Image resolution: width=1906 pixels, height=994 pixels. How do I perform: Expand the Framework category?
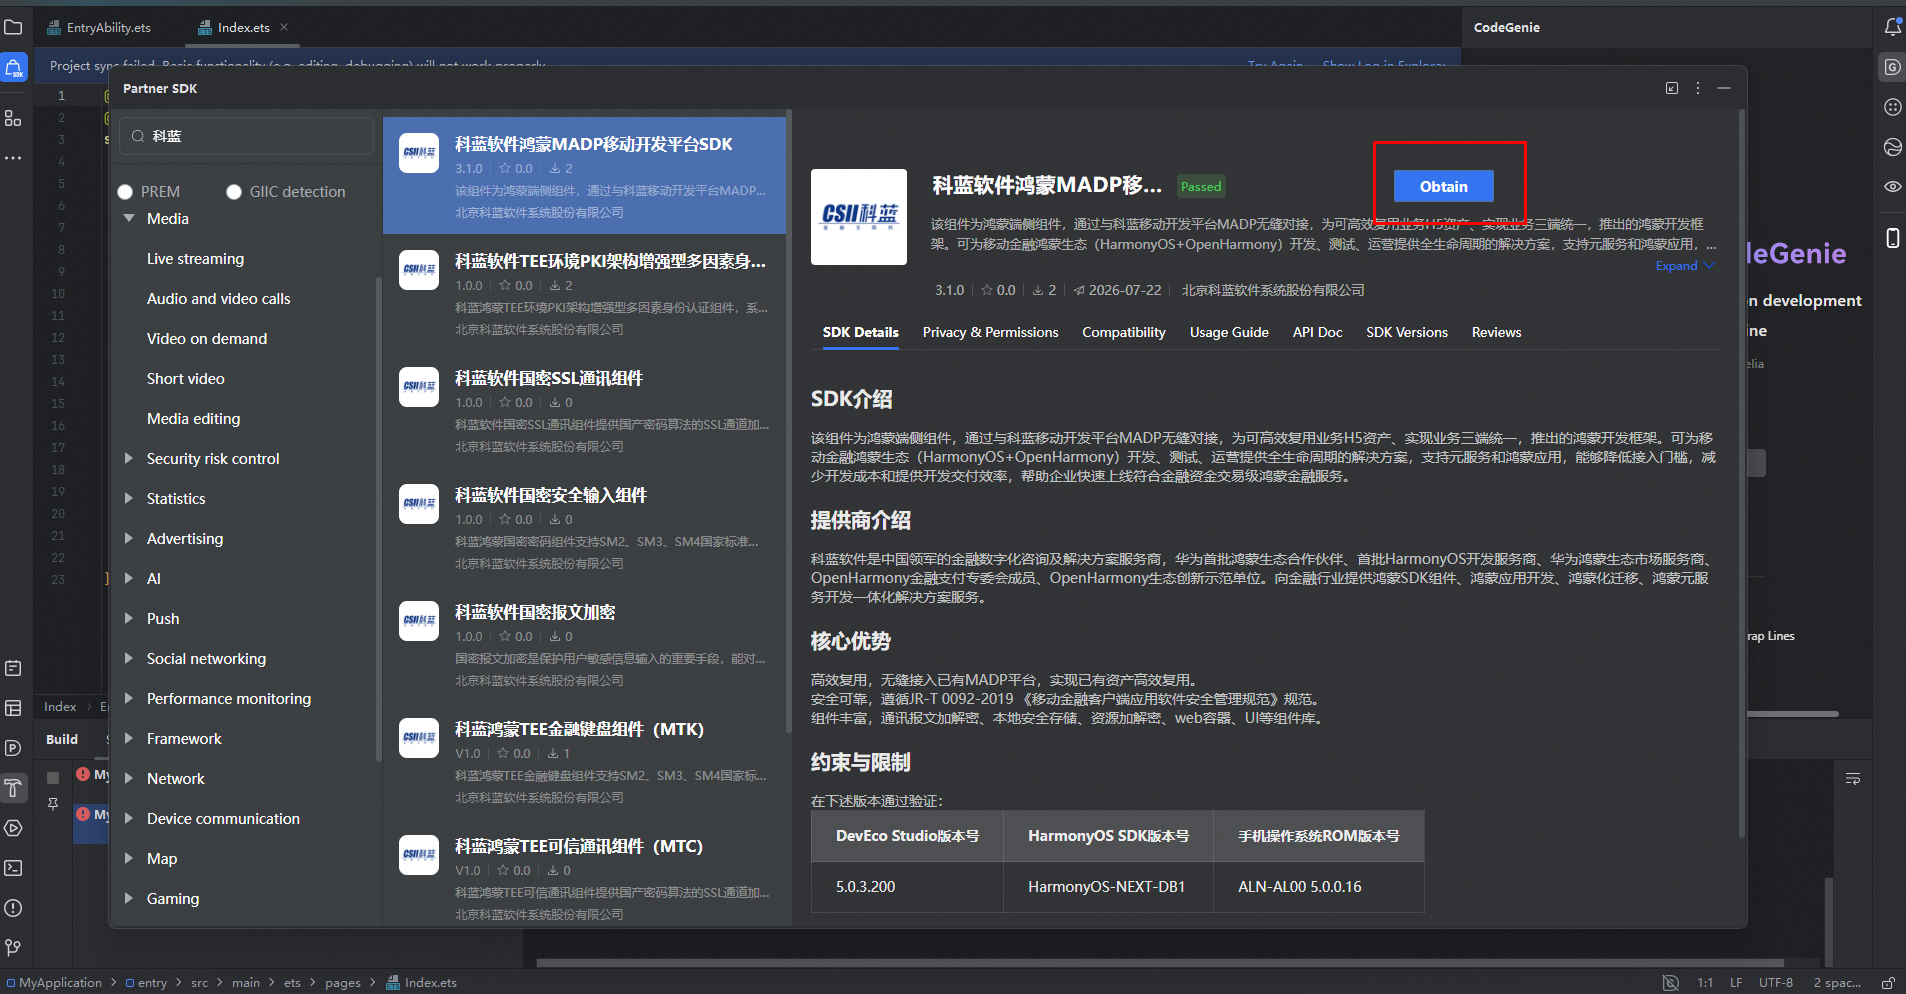click(x=129, y=738)
